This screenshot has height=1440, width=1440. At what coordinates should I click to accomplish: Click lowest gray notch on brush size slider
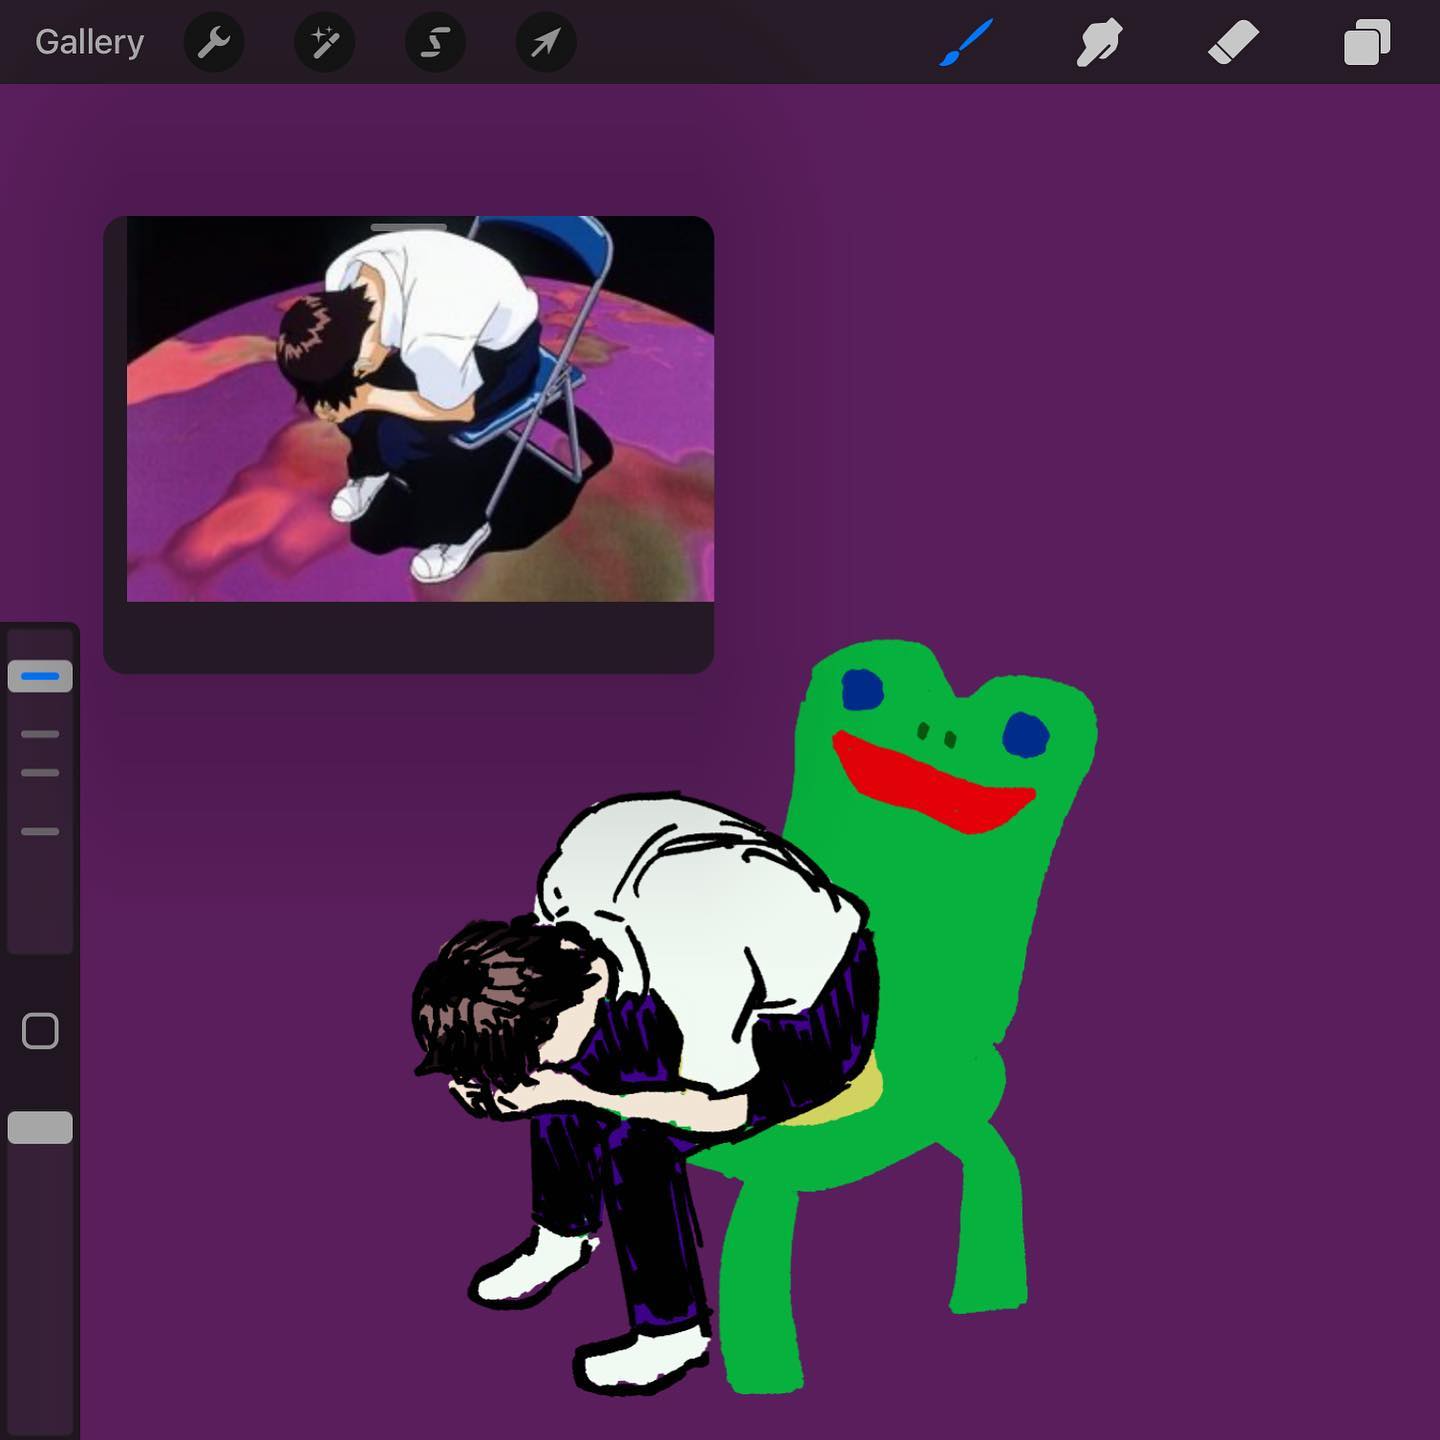point(40,831)
